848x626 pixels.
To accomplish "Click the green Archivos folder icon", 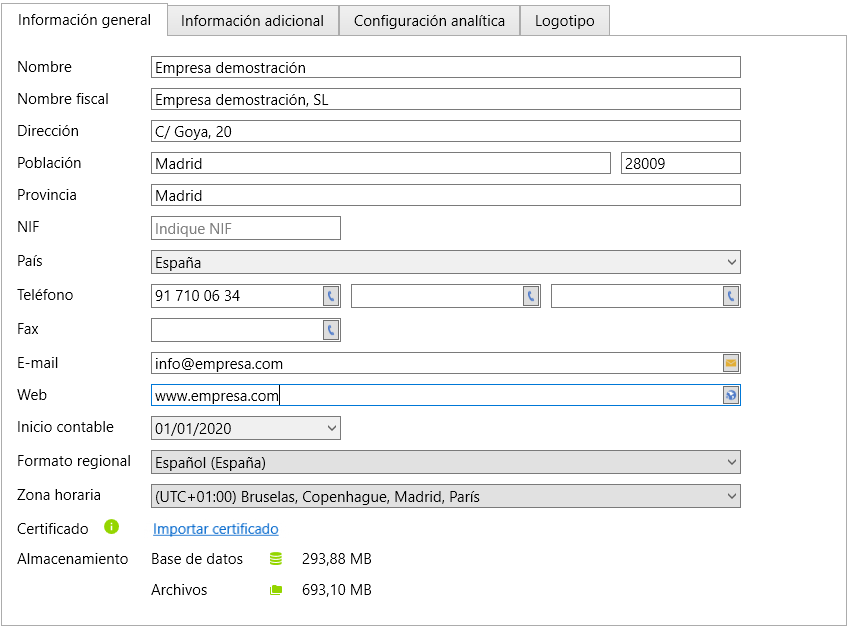I will [276, 590].
